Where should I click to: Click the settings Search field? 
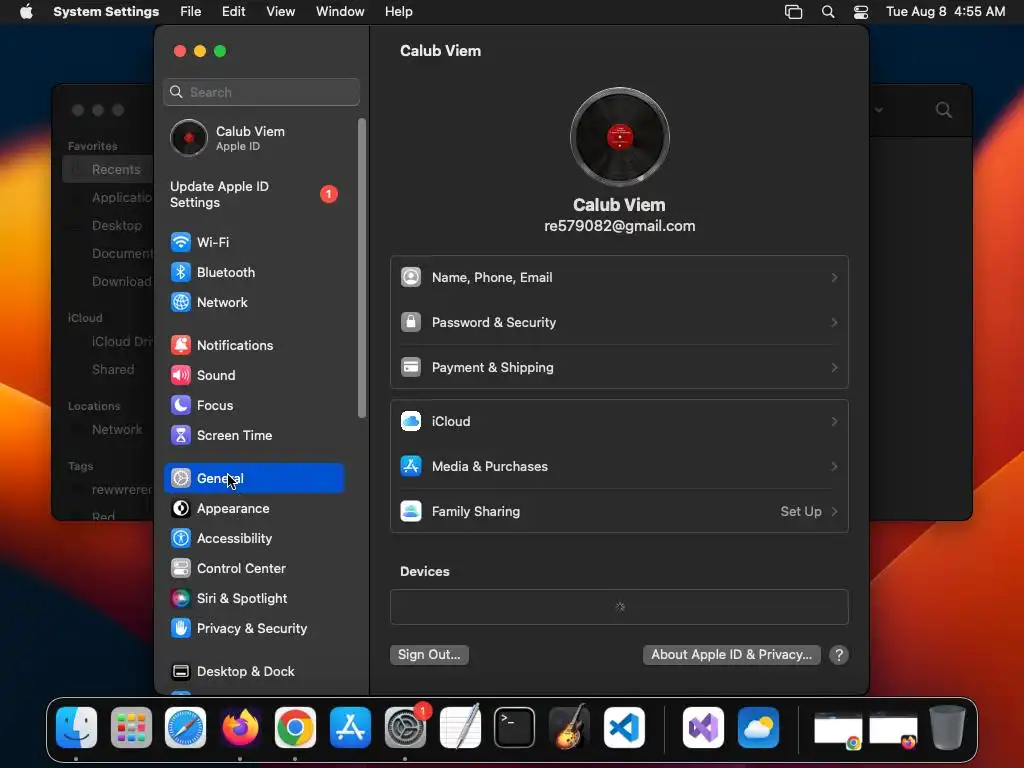click(x=261, y=92)
